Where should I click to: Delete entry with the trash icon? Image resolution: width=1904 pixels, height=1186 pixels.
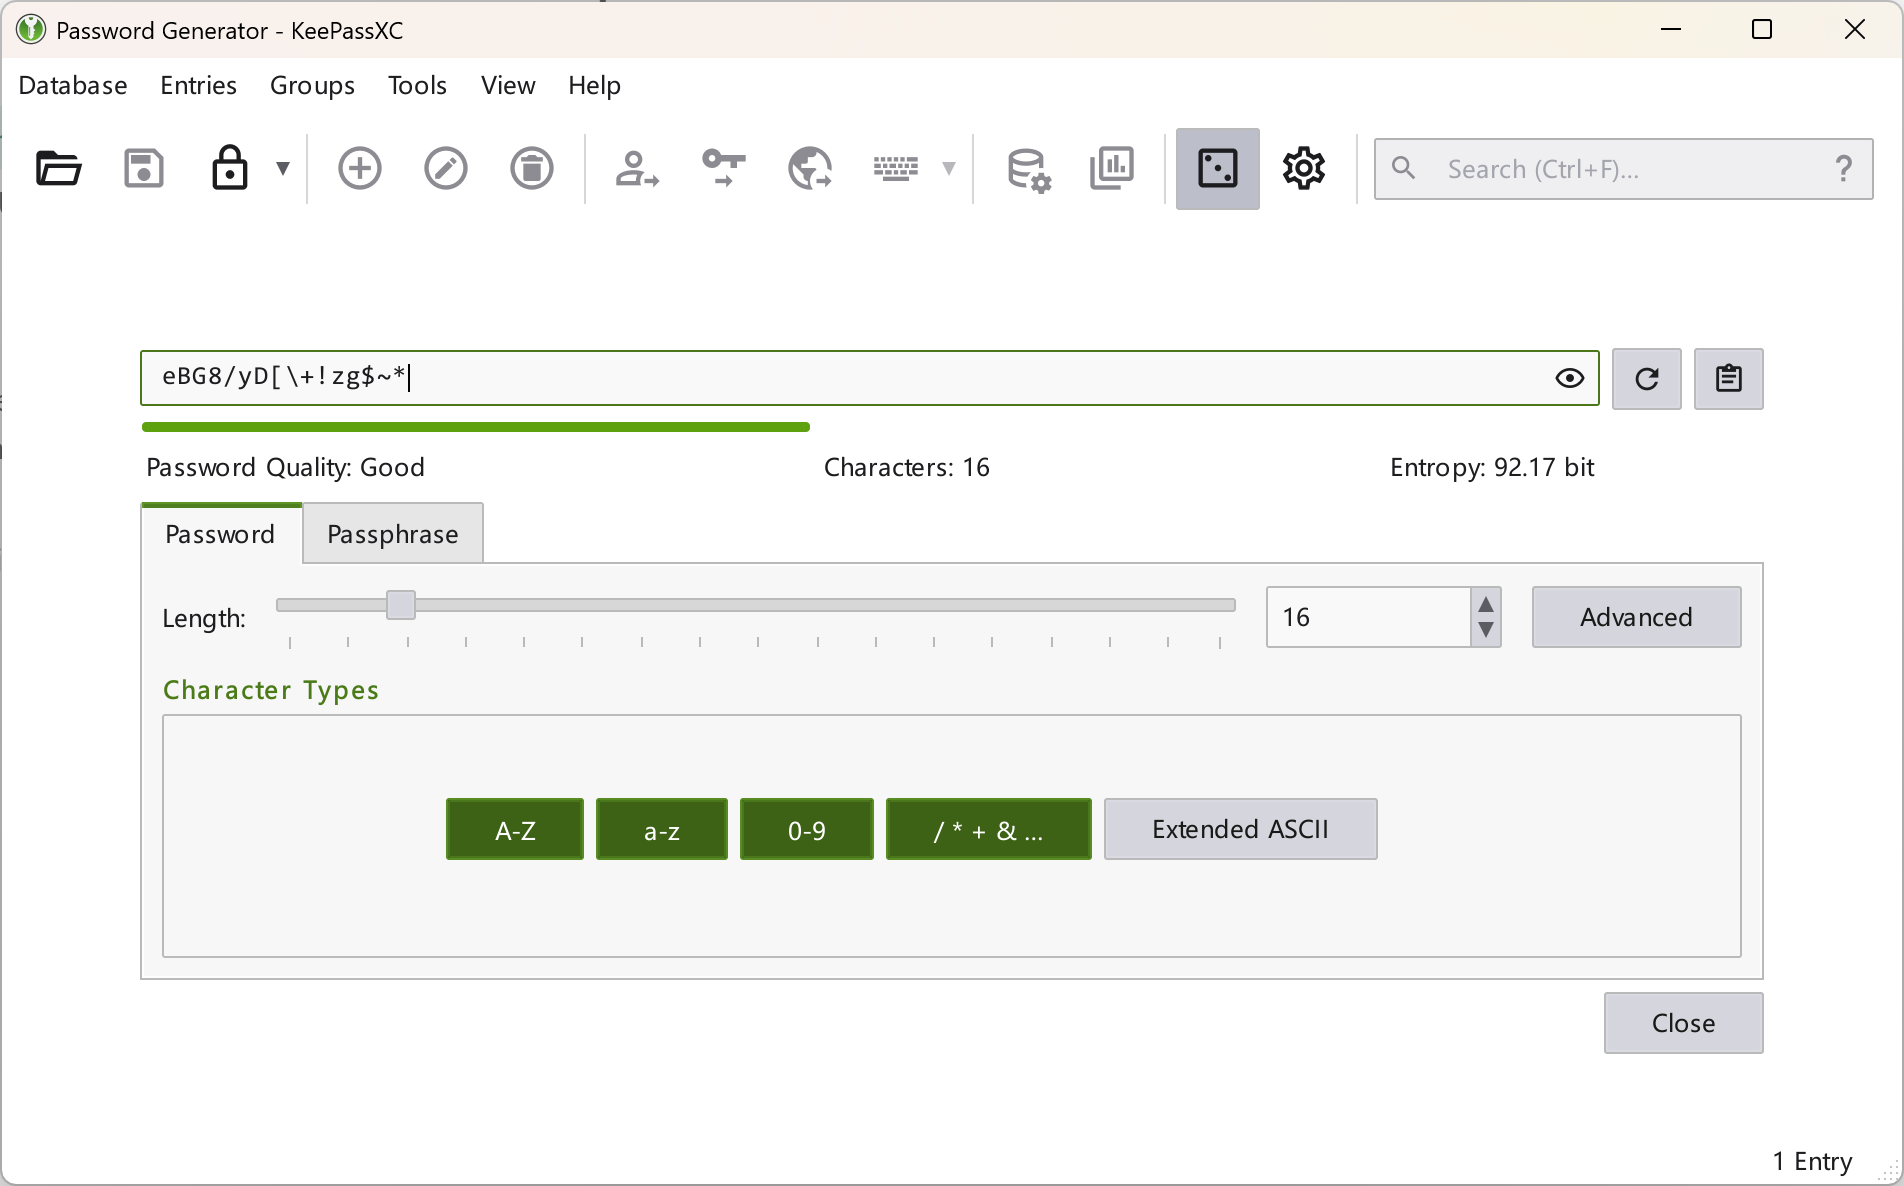click(532, 168)
